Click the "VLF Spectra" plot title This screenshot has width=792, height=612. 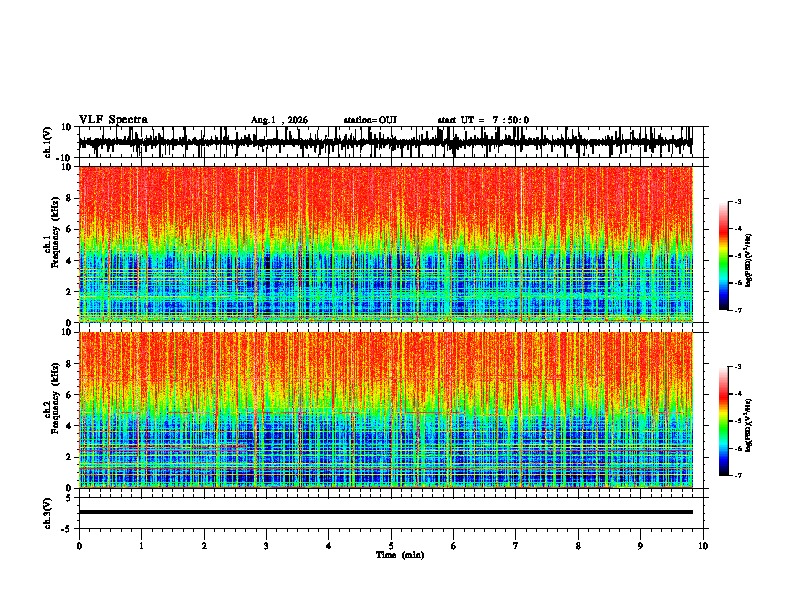tap(113, 120)
